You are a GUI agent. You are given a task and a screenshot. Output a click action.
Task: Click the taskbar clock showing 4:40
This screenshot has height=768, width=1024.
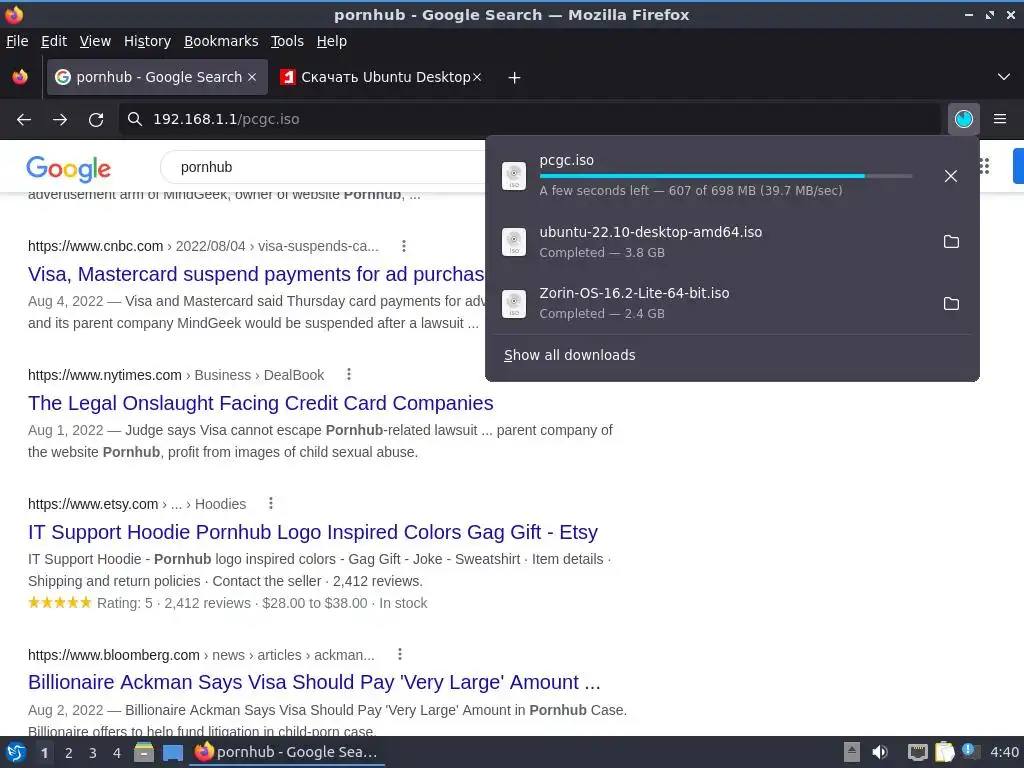(x=1004, y=752)
